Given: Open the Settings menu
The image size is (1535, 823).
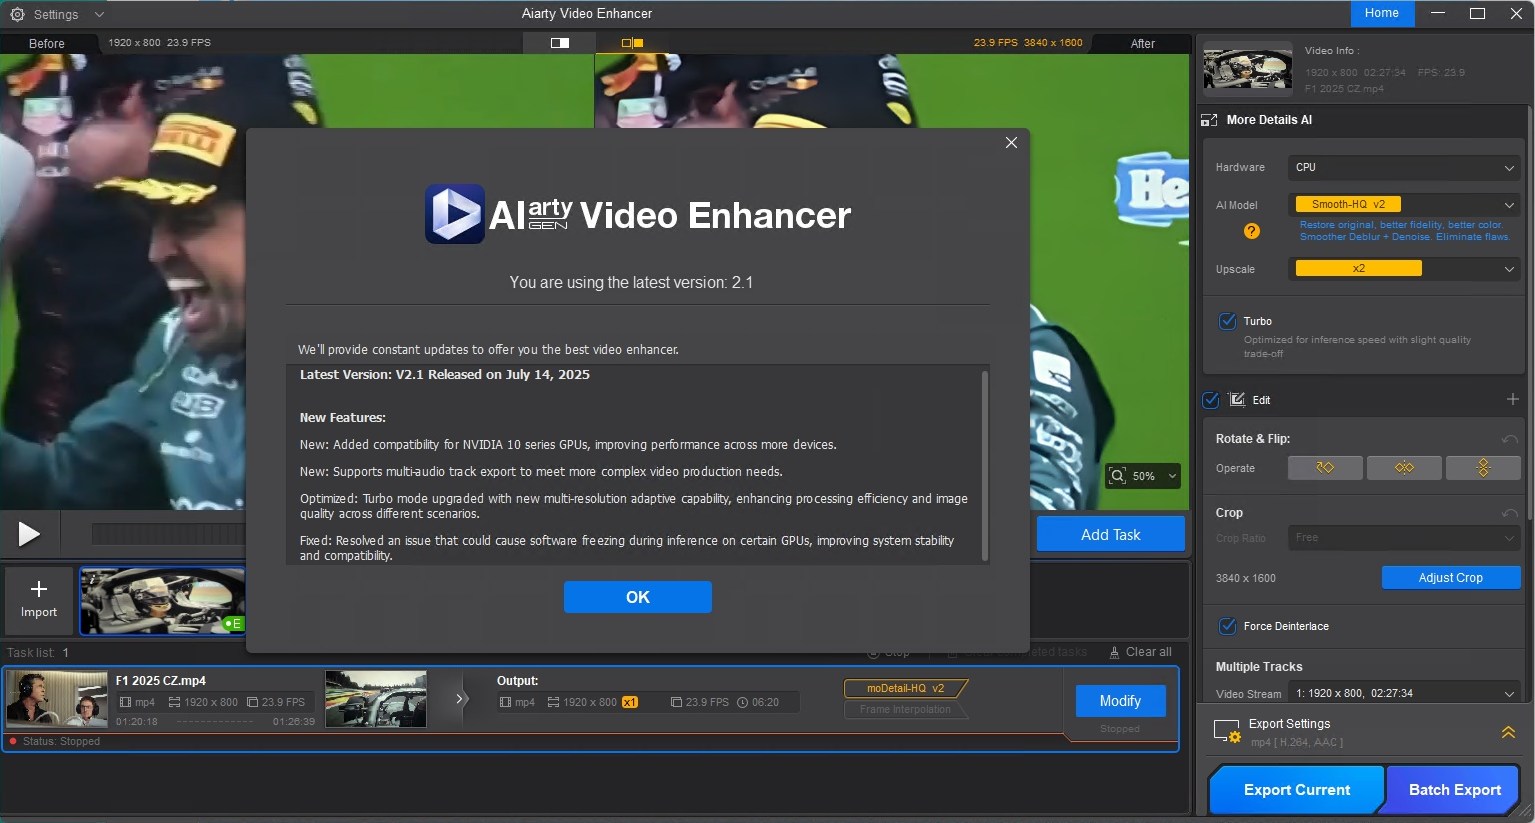Looking at the screenshot, I should click(x=55, y=14).
